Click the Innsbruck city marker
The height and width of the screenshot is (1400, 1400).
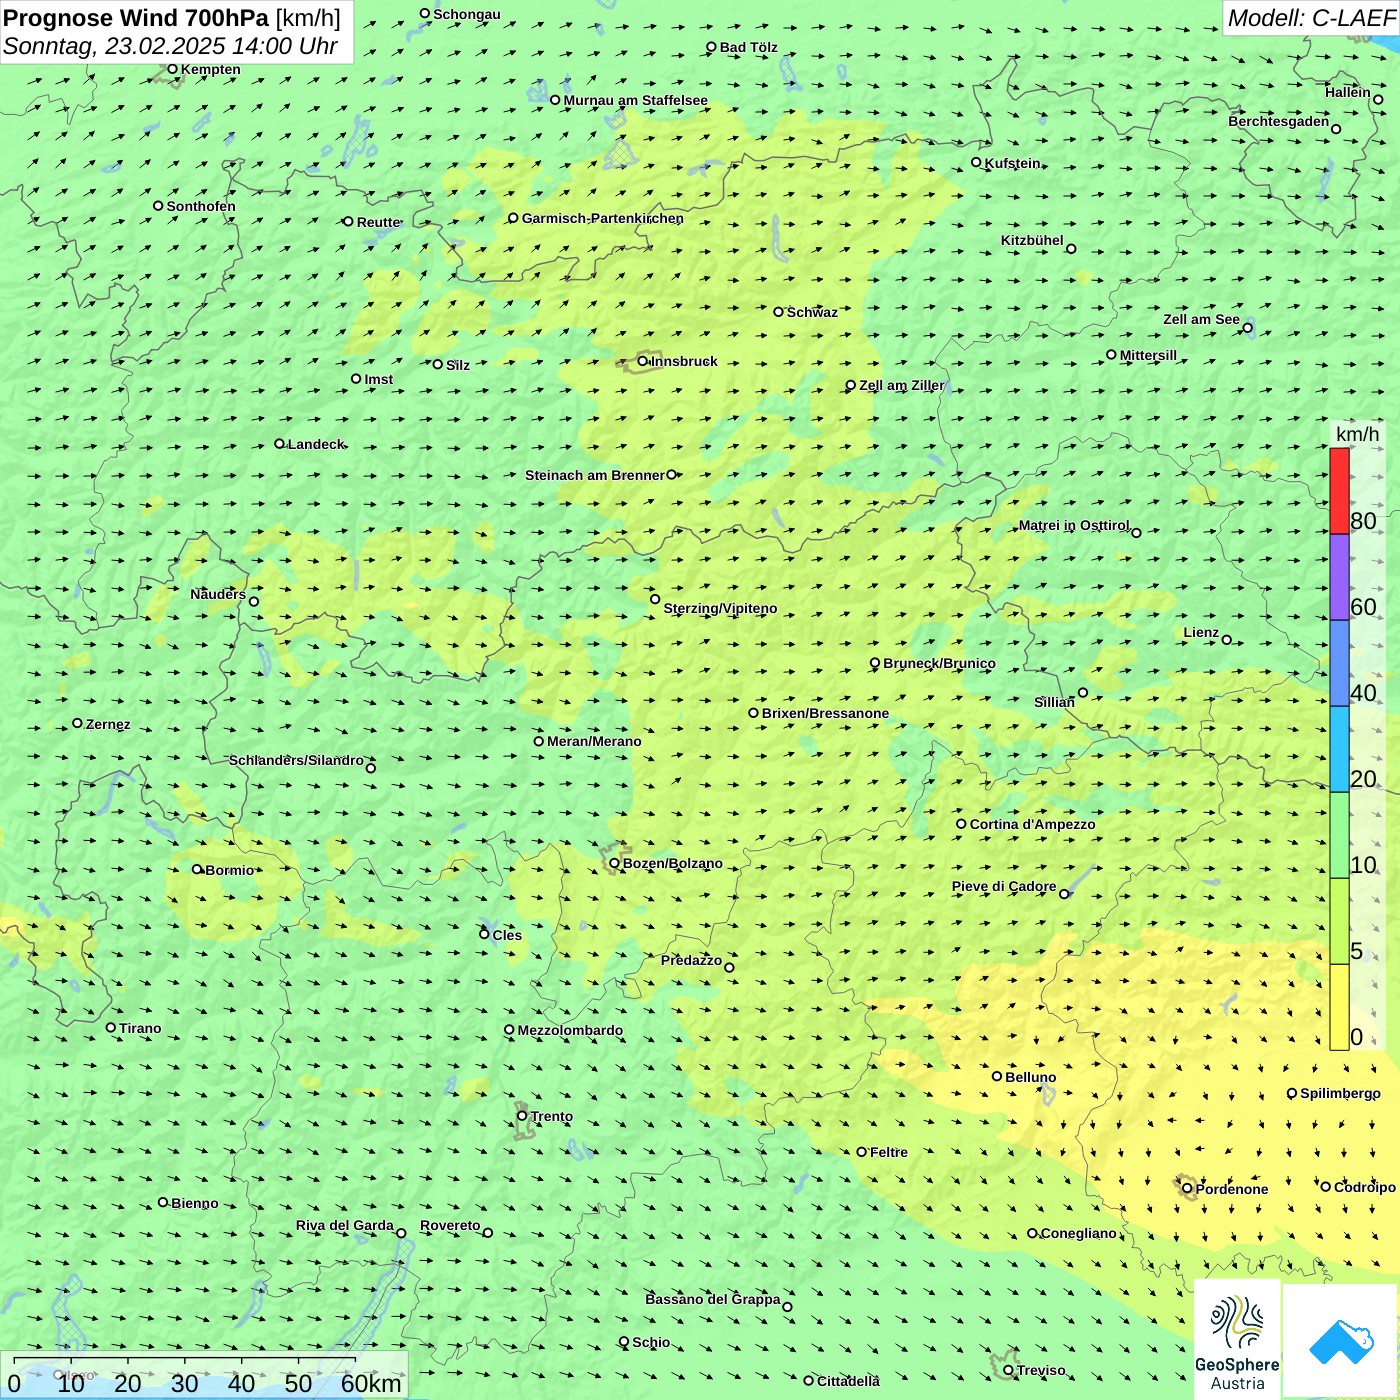click(x=643, y=361)
